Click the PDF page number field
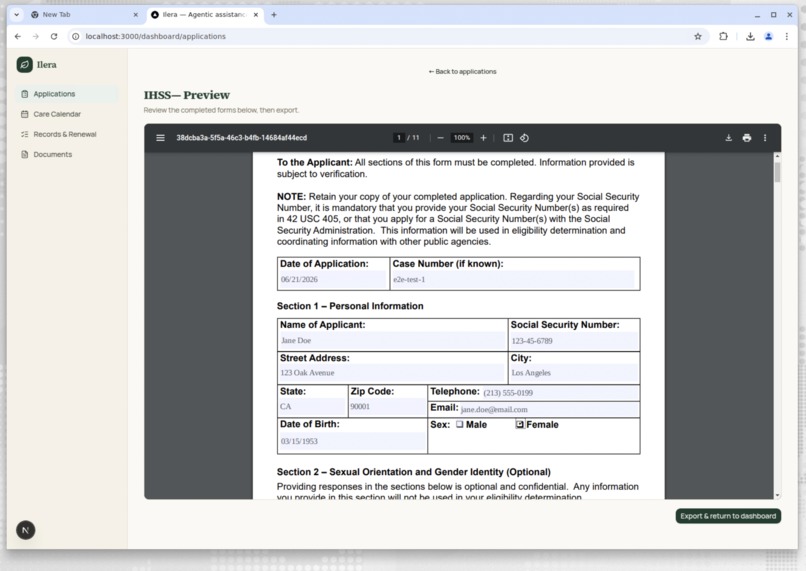806x571 pixels. click(399, 138)
